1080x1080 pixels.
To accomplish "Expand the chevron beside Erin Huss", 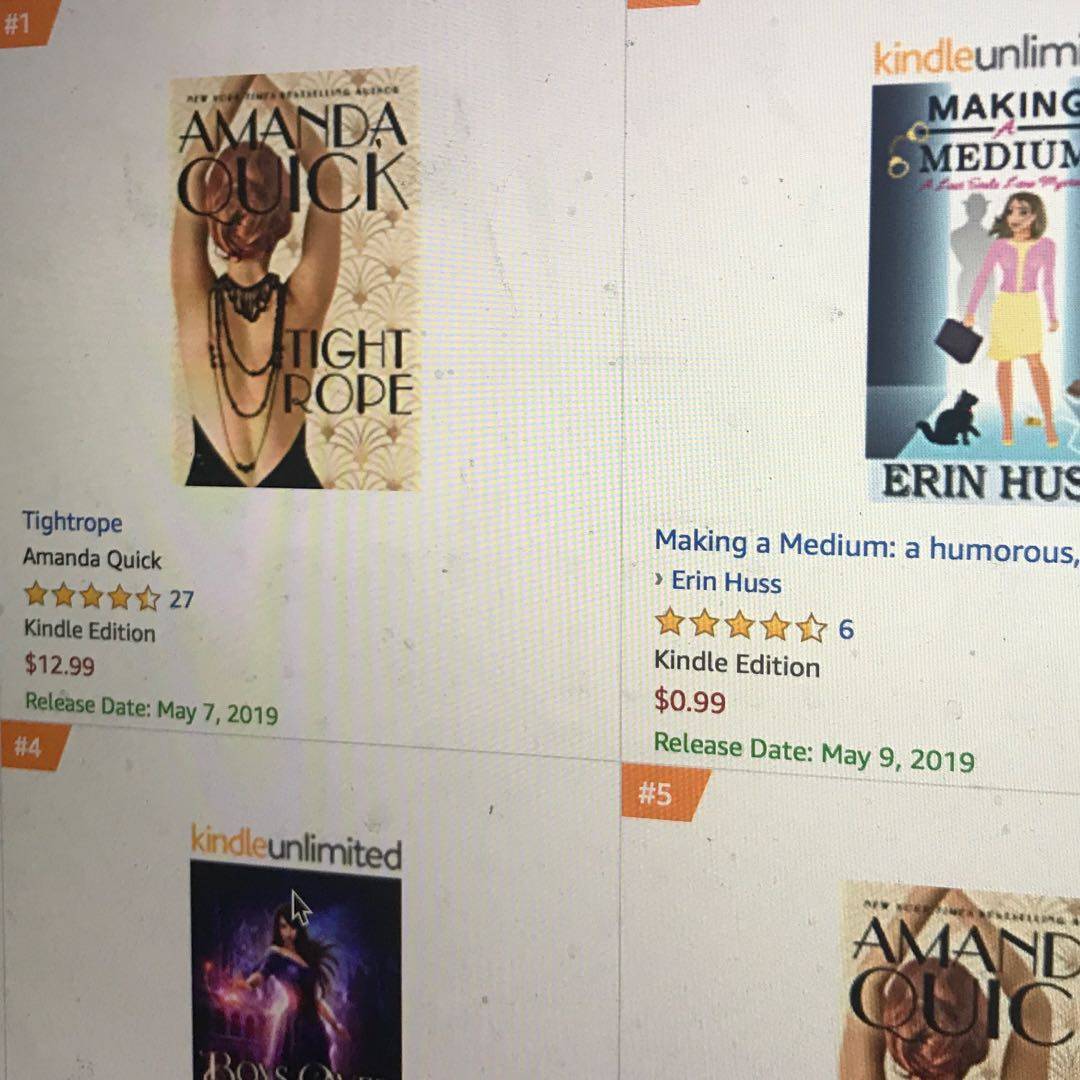I will pos(659,580).
